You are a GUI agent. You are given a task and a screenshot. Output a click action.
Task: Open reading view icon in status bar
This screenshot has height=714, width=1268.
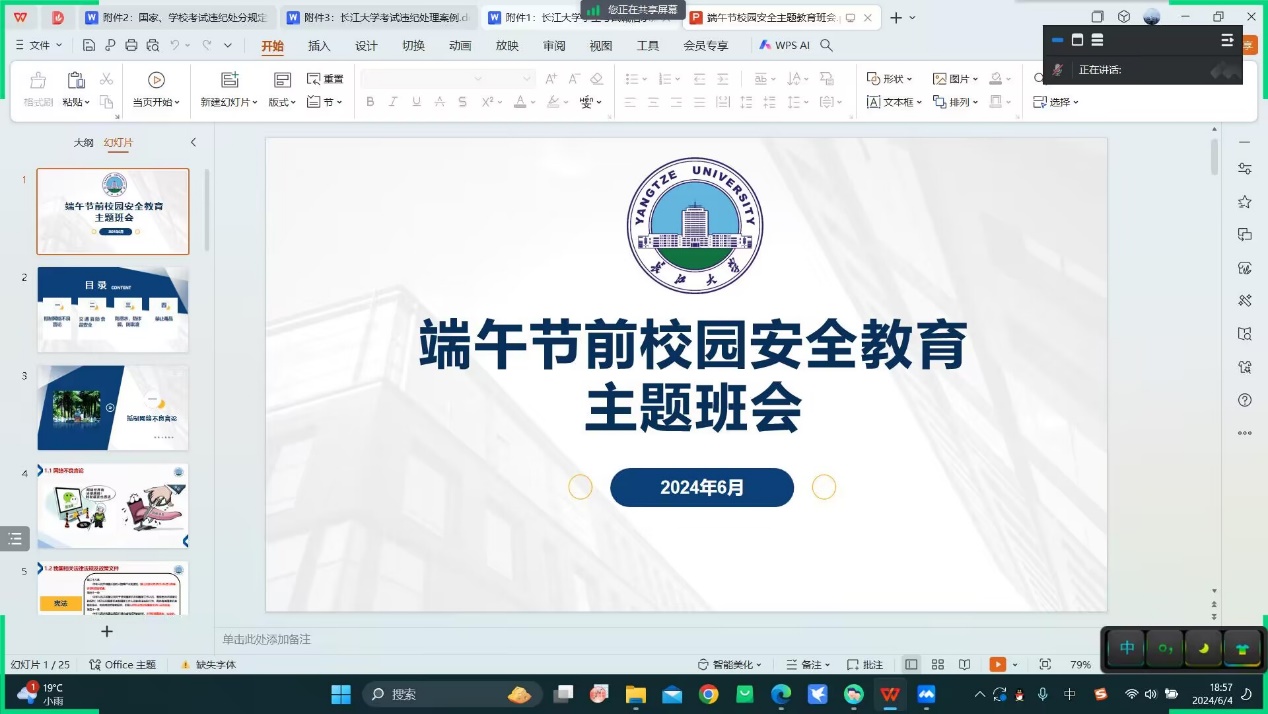point(964,665)
